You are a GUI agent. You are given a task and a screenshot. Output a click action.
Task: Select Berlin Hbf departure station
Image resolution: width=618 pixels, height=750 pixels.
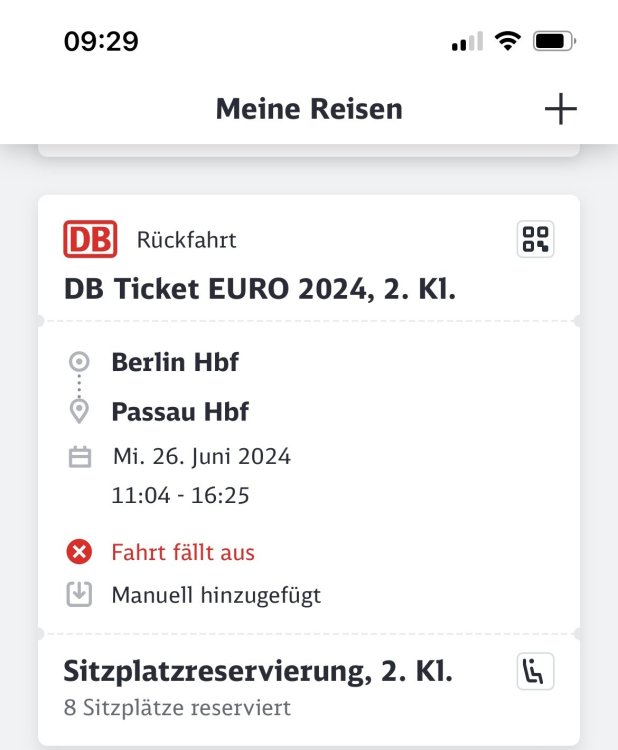175,361
